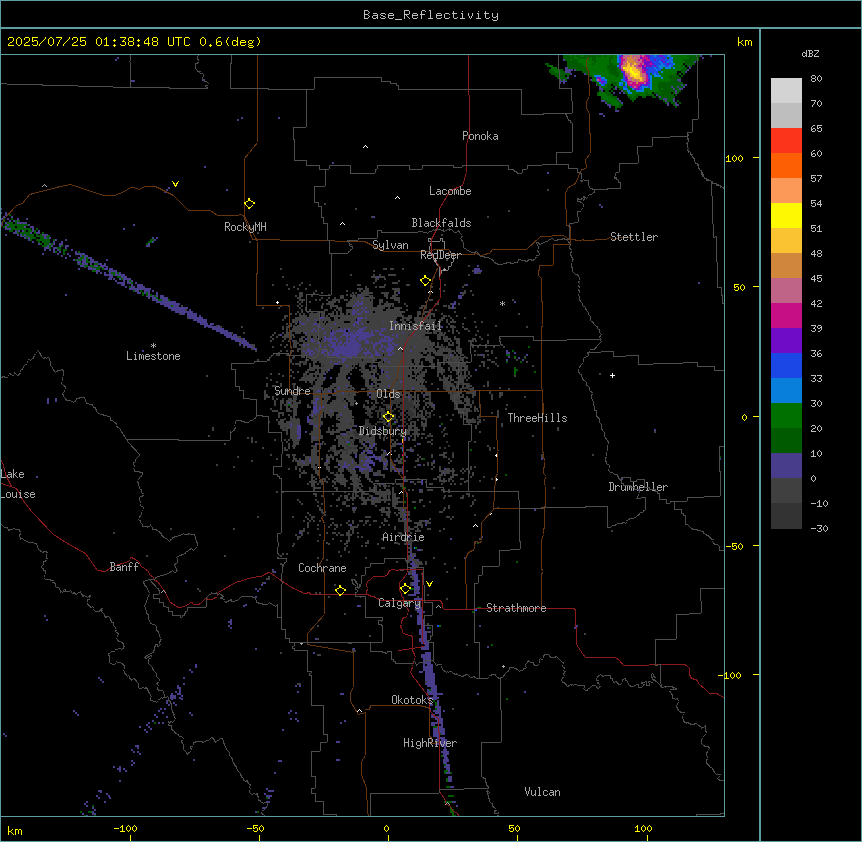Click the 45 value in the dBZ legend
862x842 pixels.
click(x=816, y=279)
